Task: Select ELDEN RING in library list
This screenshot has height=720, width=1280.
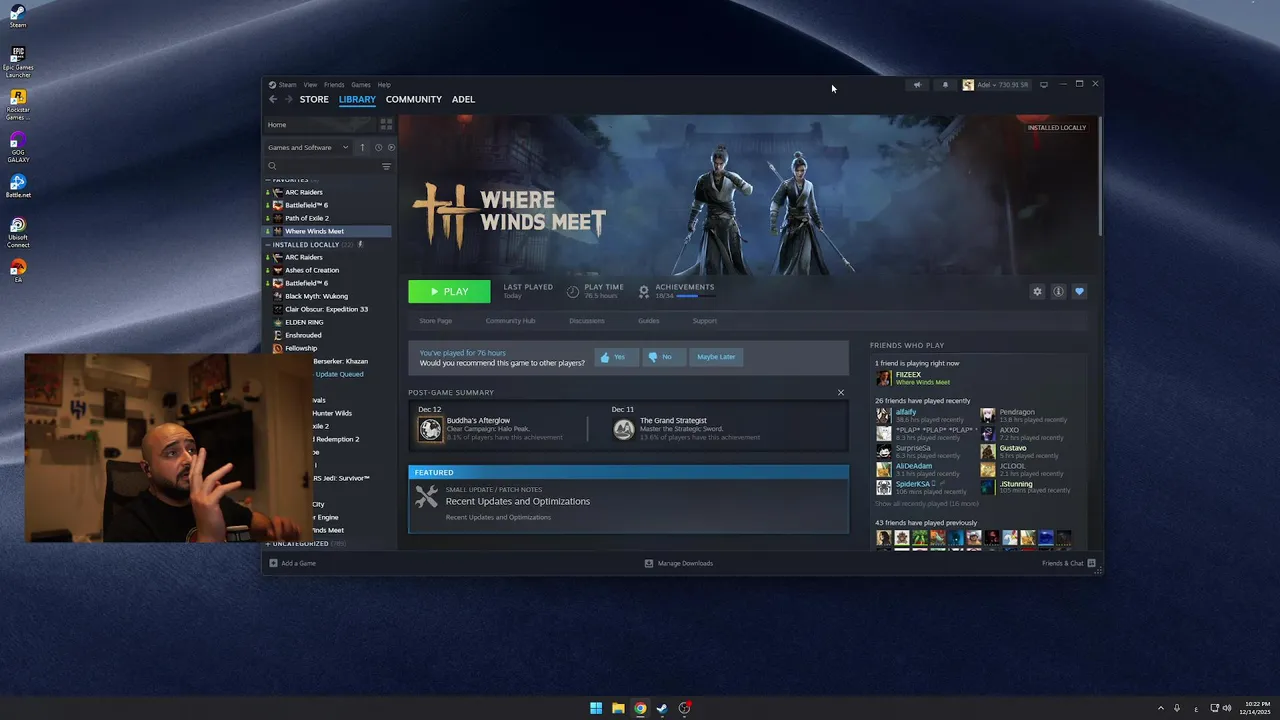Action: point(304,322)
